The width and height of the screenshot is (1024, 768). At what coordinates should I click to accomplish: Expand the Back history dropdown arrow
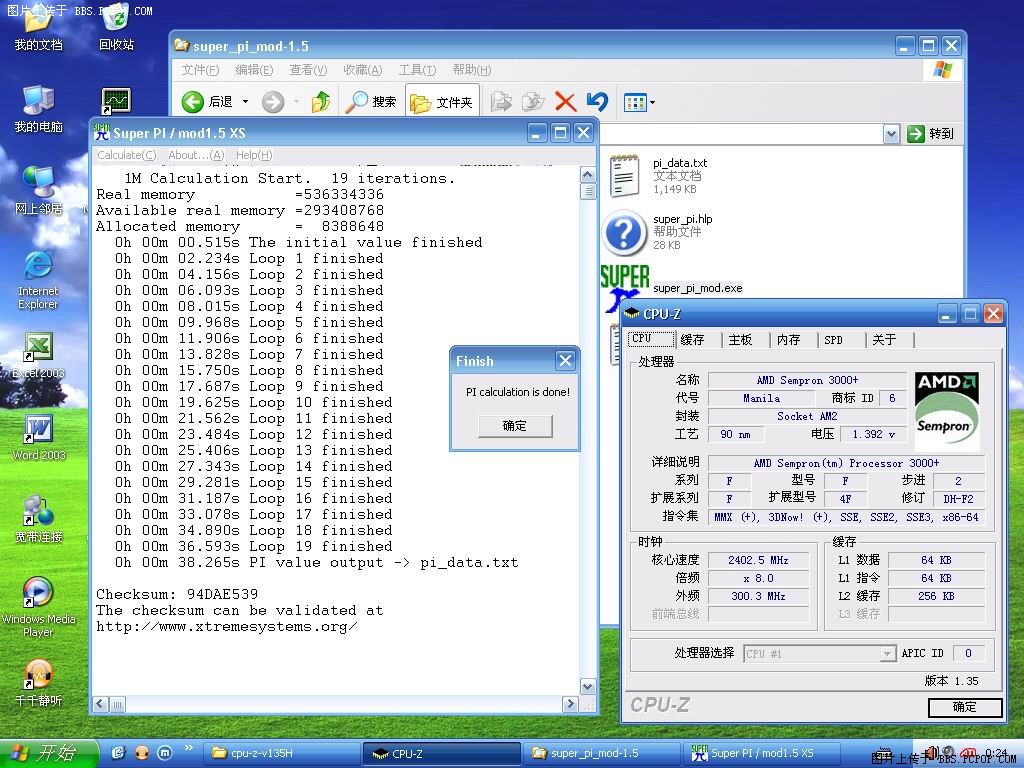246,102
